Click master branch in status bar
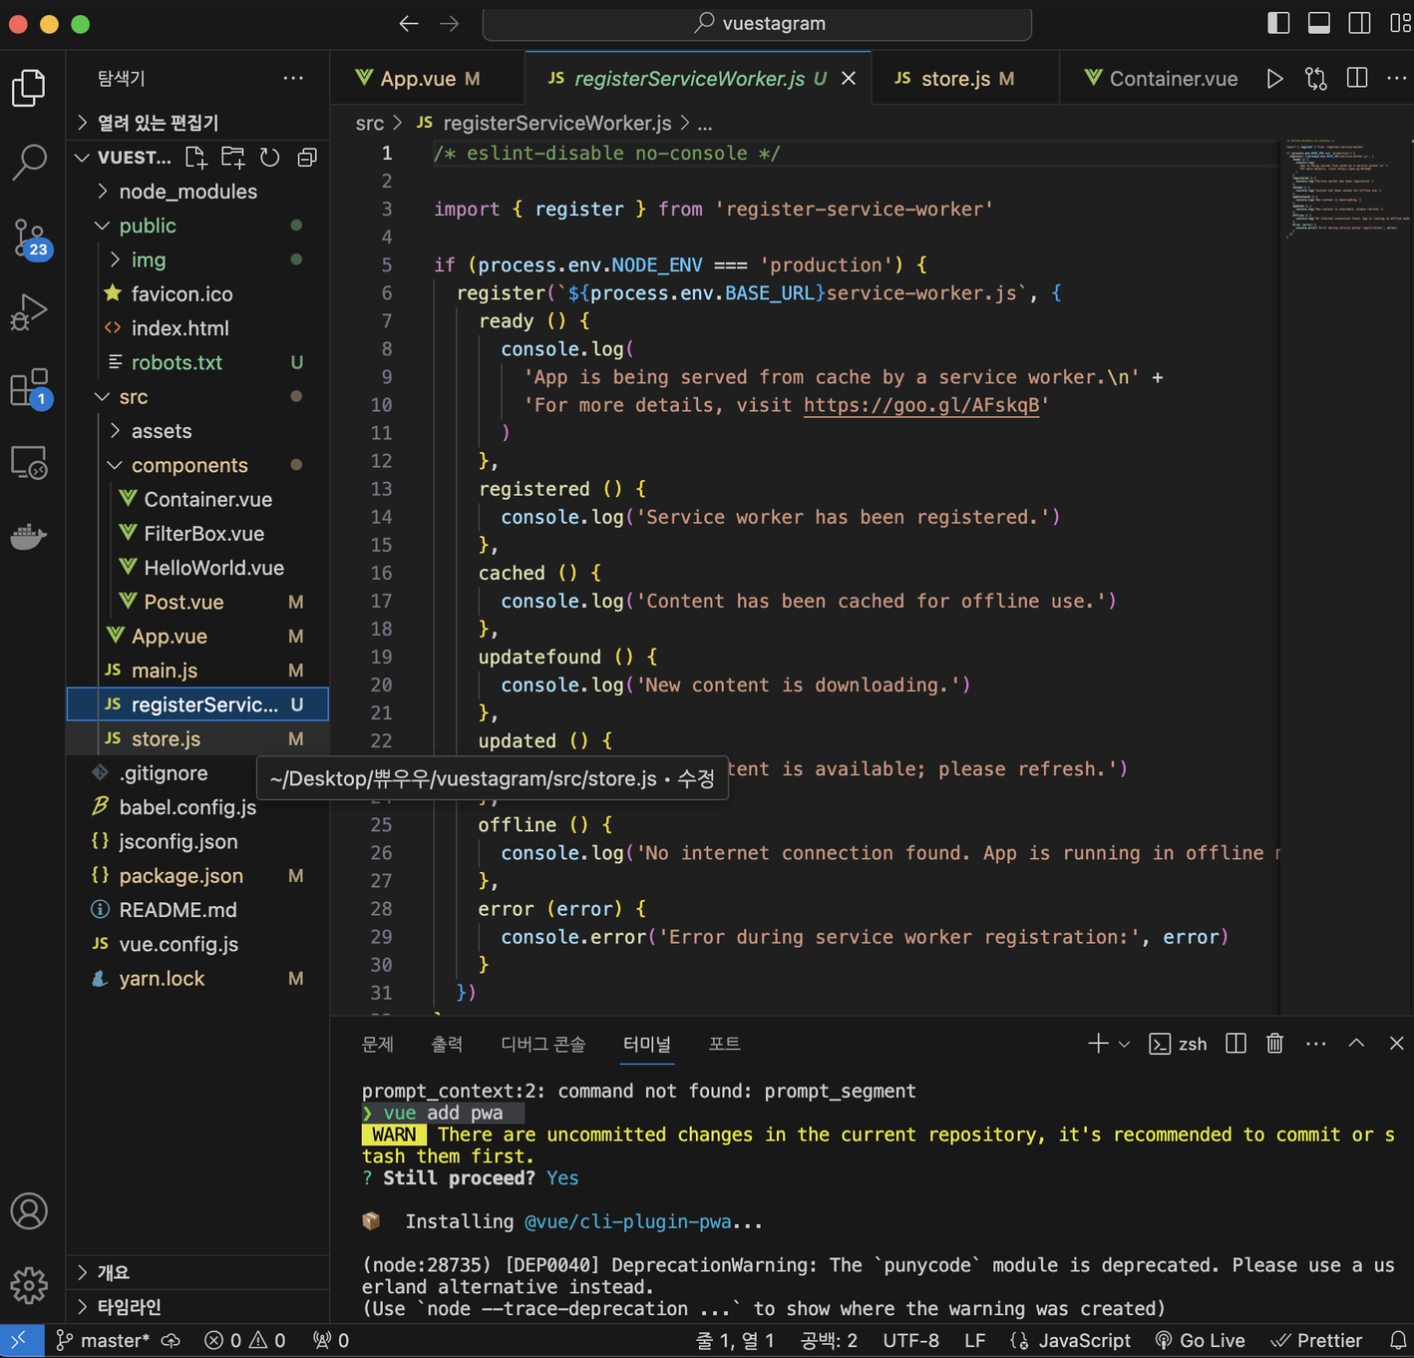Viewport: 1414px width, 1358px height. [x=103, y=1340]
